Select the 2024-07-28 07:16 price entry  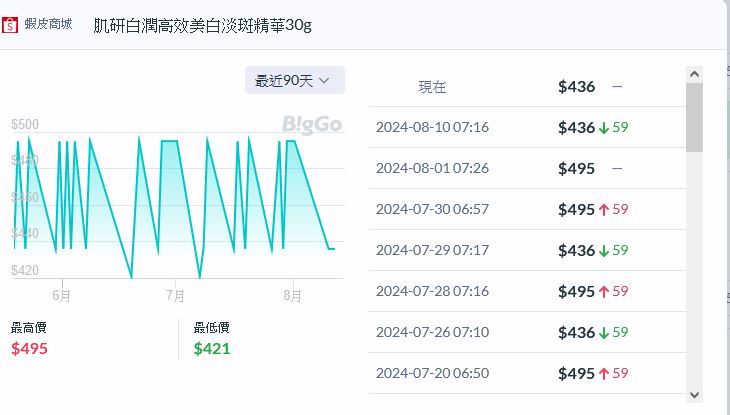click(x=526, y=291)
